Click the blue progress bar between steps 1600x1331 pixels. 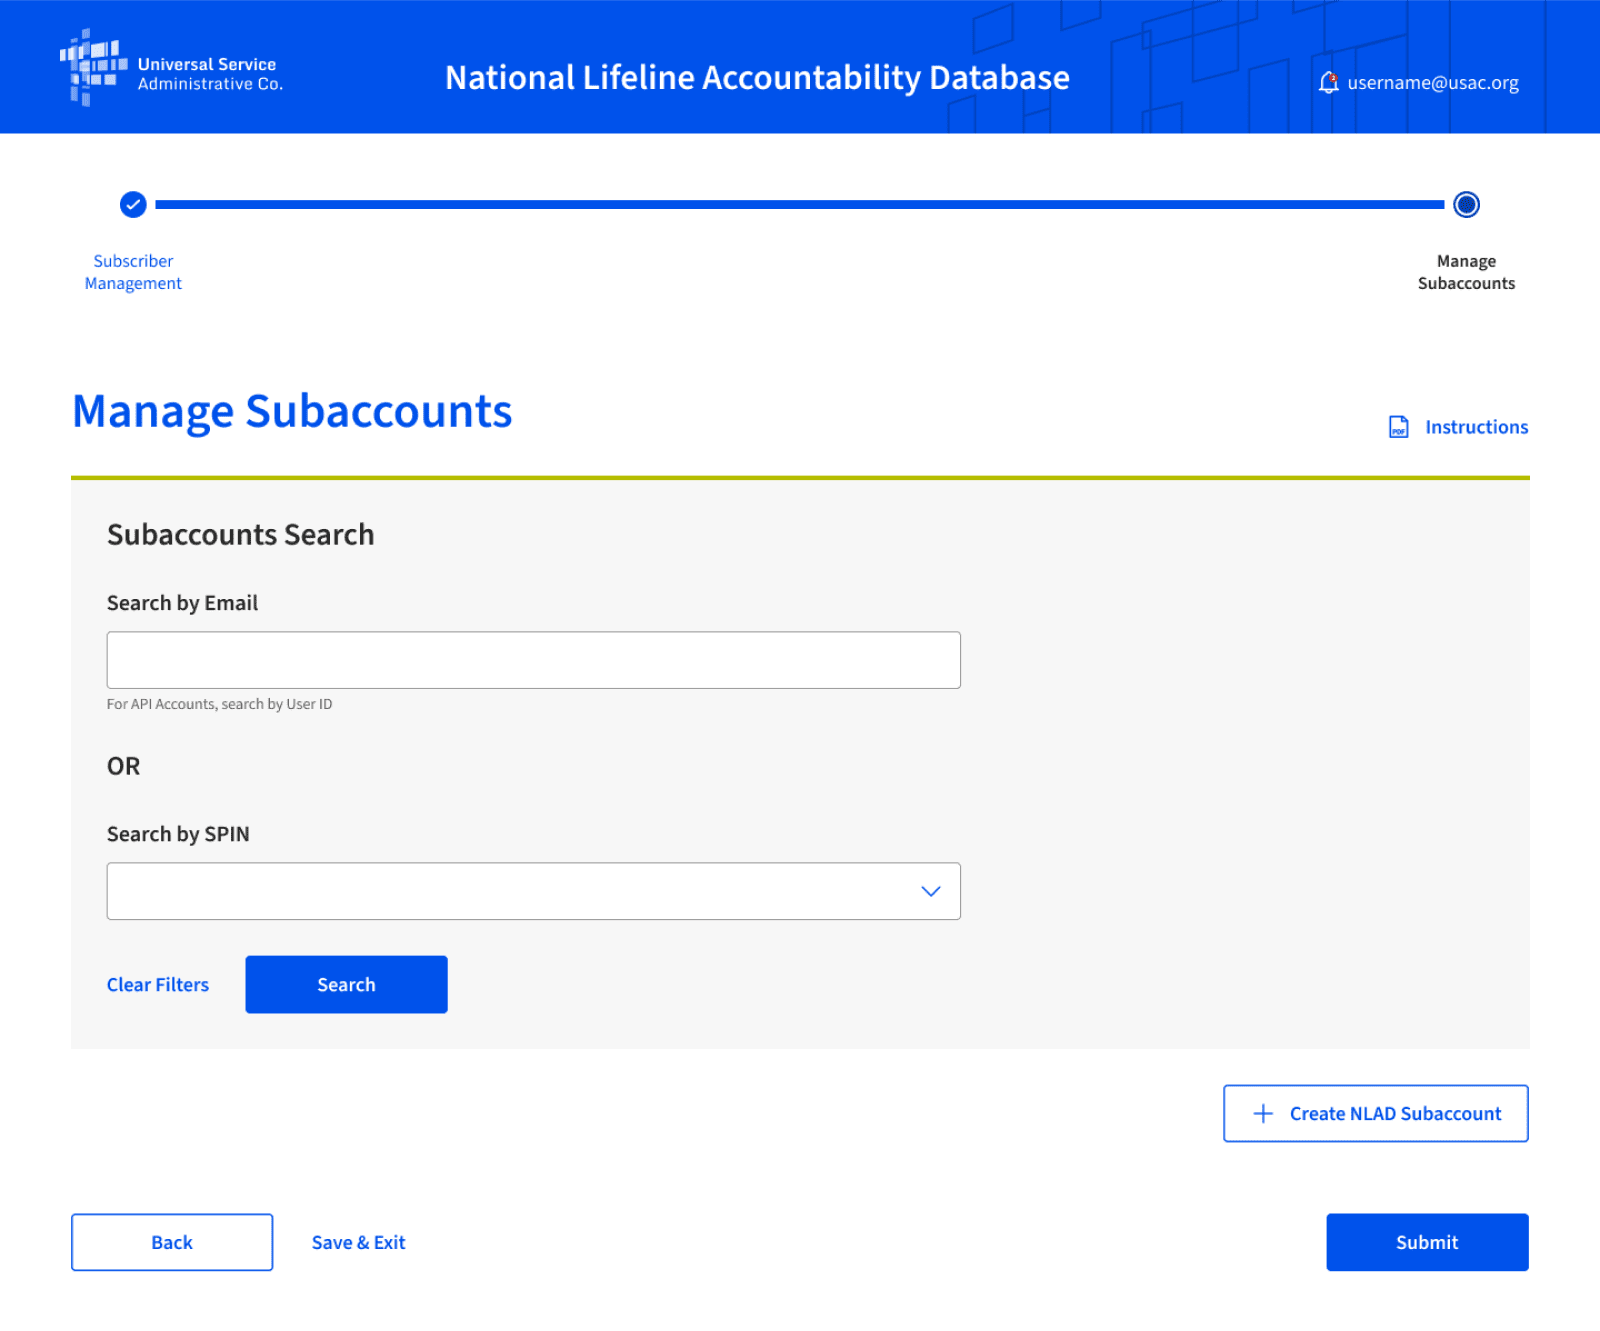800,205
